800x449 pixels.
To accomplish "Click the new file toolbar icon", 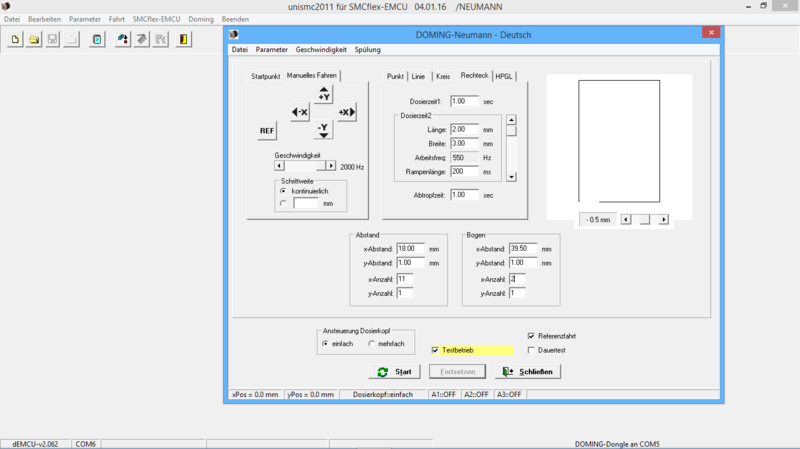I will (x=15, y=40).
